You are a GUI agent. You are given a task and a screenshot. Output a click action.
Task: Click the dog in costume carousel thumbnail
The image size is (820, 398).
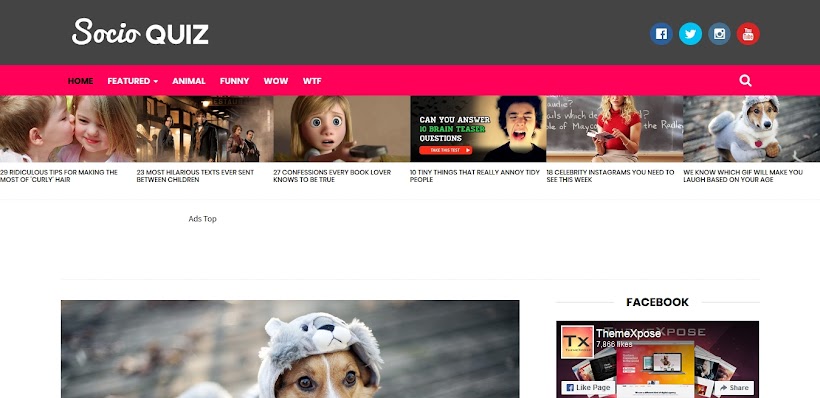[751, 129]
